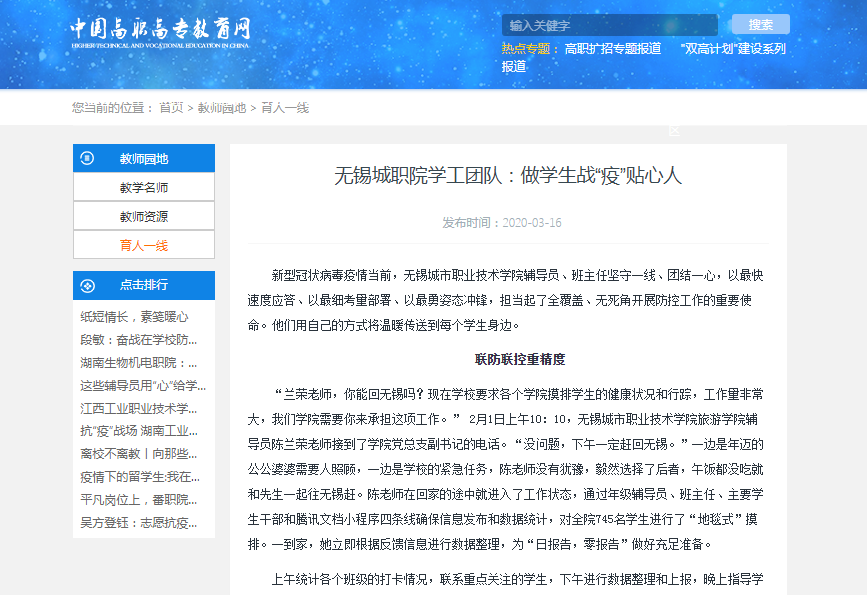
Task: Open the 高职扩招专题报道 hot topic link
Action: click(613, 49)
